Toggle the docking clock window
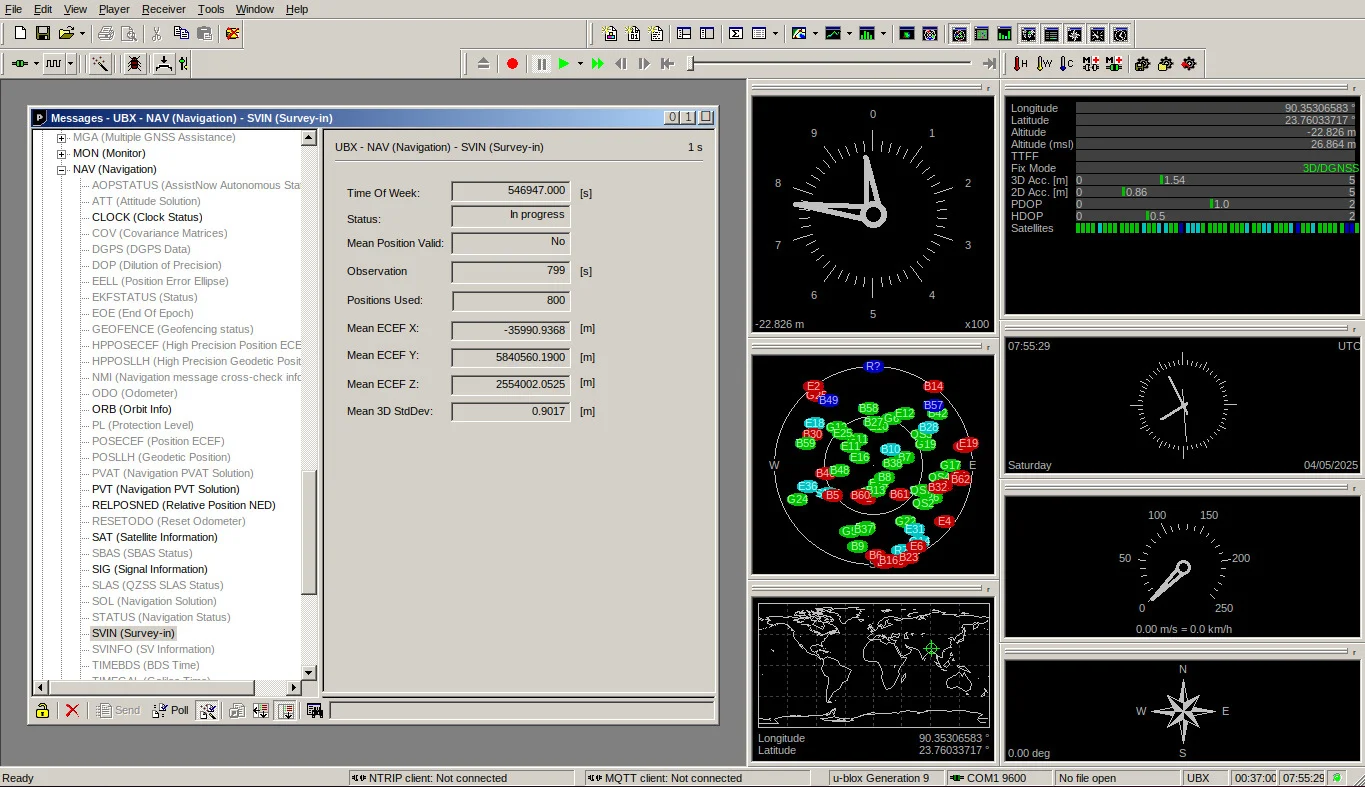Screen dimensions: 1365x787 [1120, 34]
